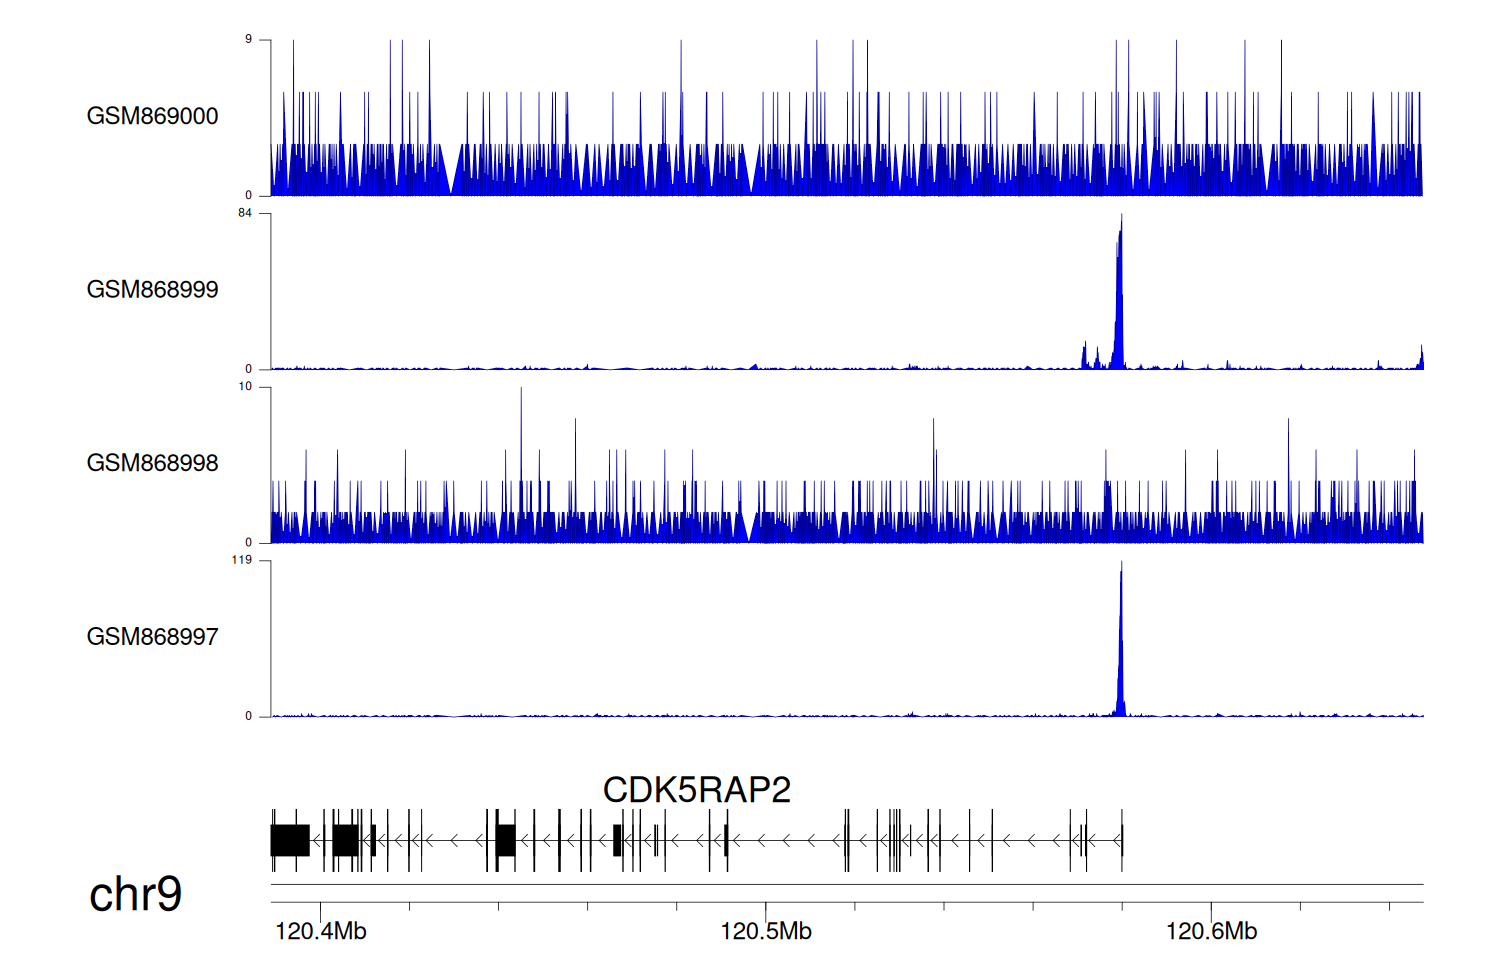Click the rightmost exon of the CDK5RAP2 gene
This screenshot has width=1500, height=980.
pyautogui.click(x=1122, y=840)
